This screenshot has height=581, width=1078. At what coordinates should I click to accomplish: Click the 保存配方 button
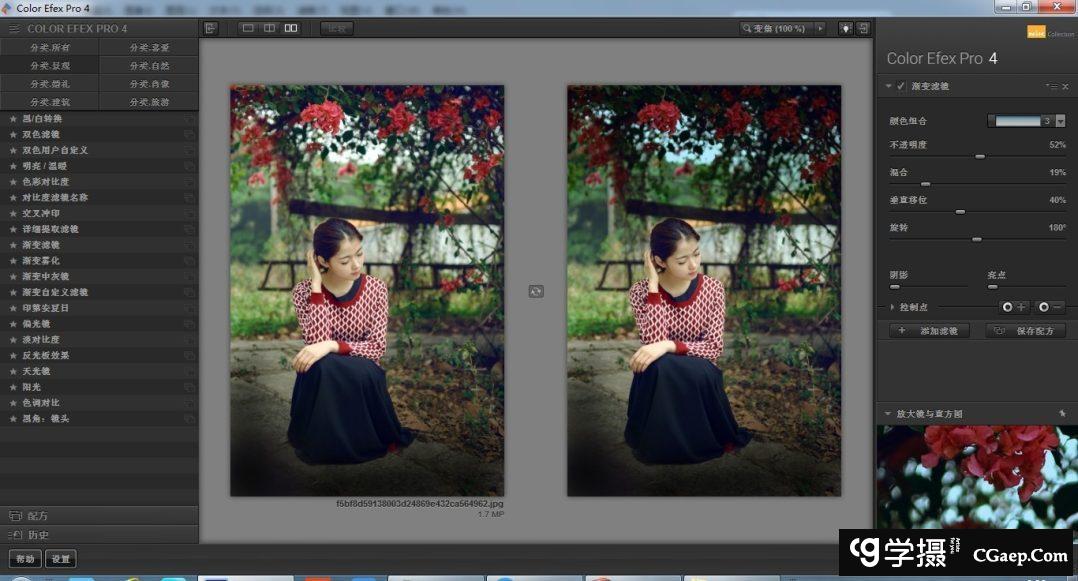1025,330
